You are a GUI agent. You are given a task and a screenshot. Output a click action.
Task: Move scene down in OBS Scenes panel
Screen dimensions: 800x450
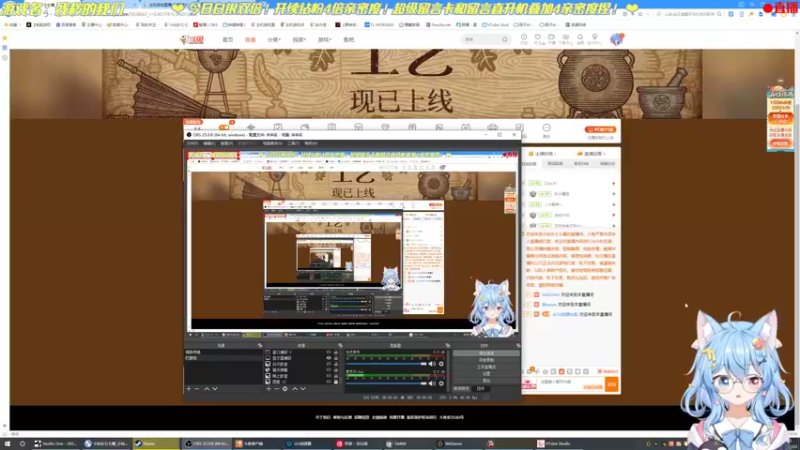(x=215, y=389)
